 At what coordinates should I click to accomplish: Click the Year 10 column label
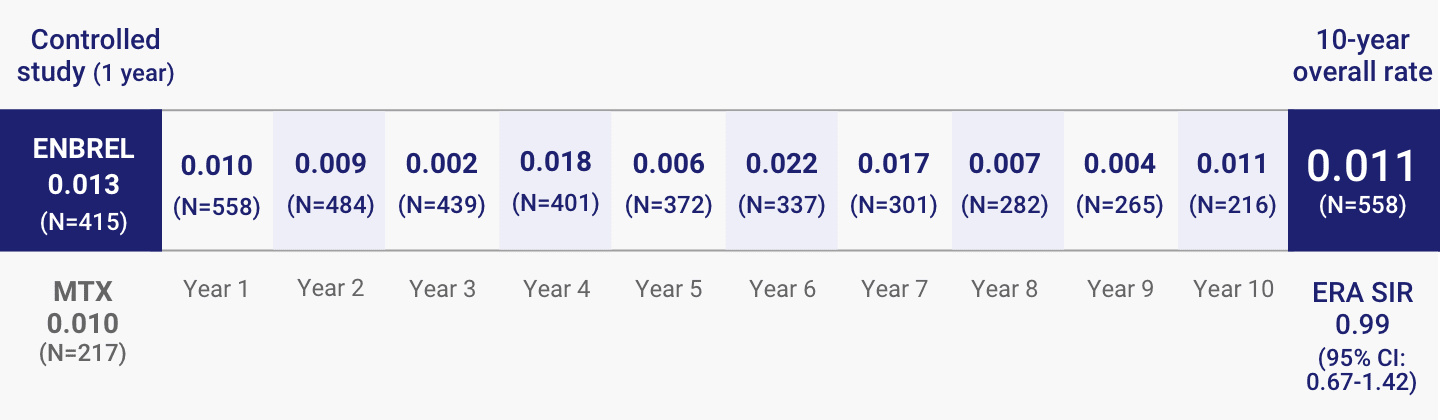click(1233, 290)
